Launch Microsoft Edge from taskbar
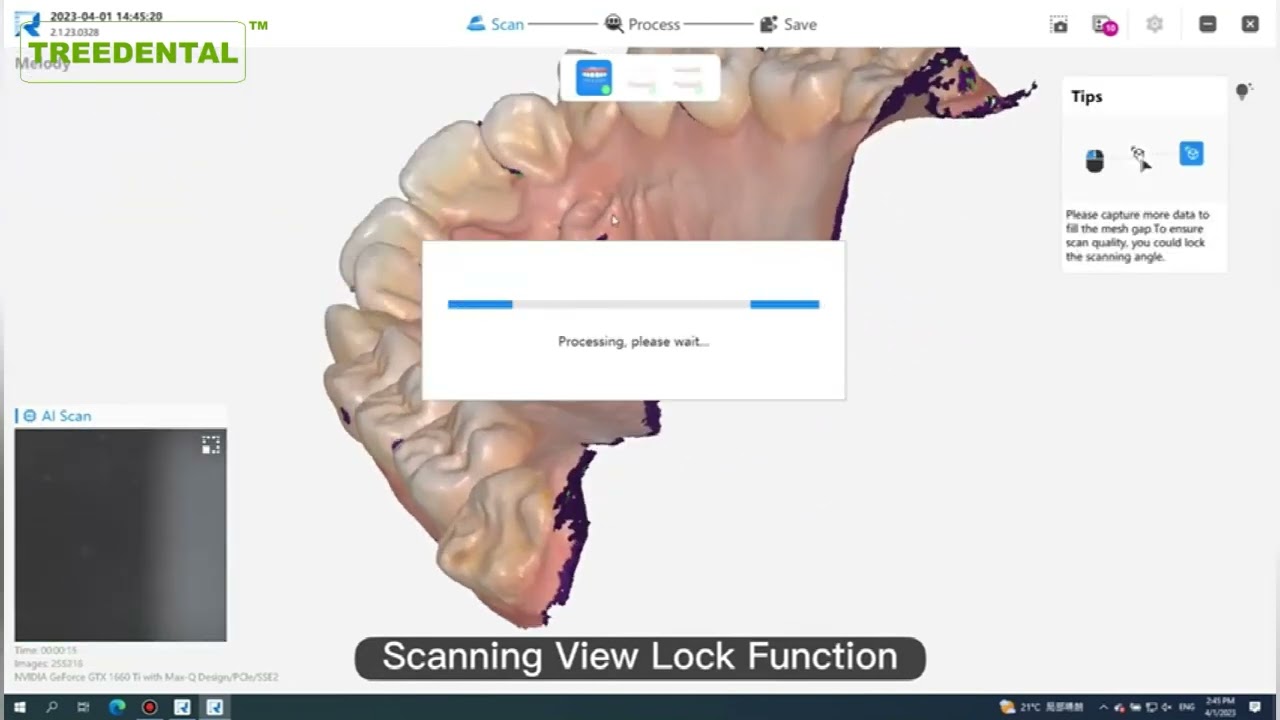The image size is (1280, 720). coord(117,707)
